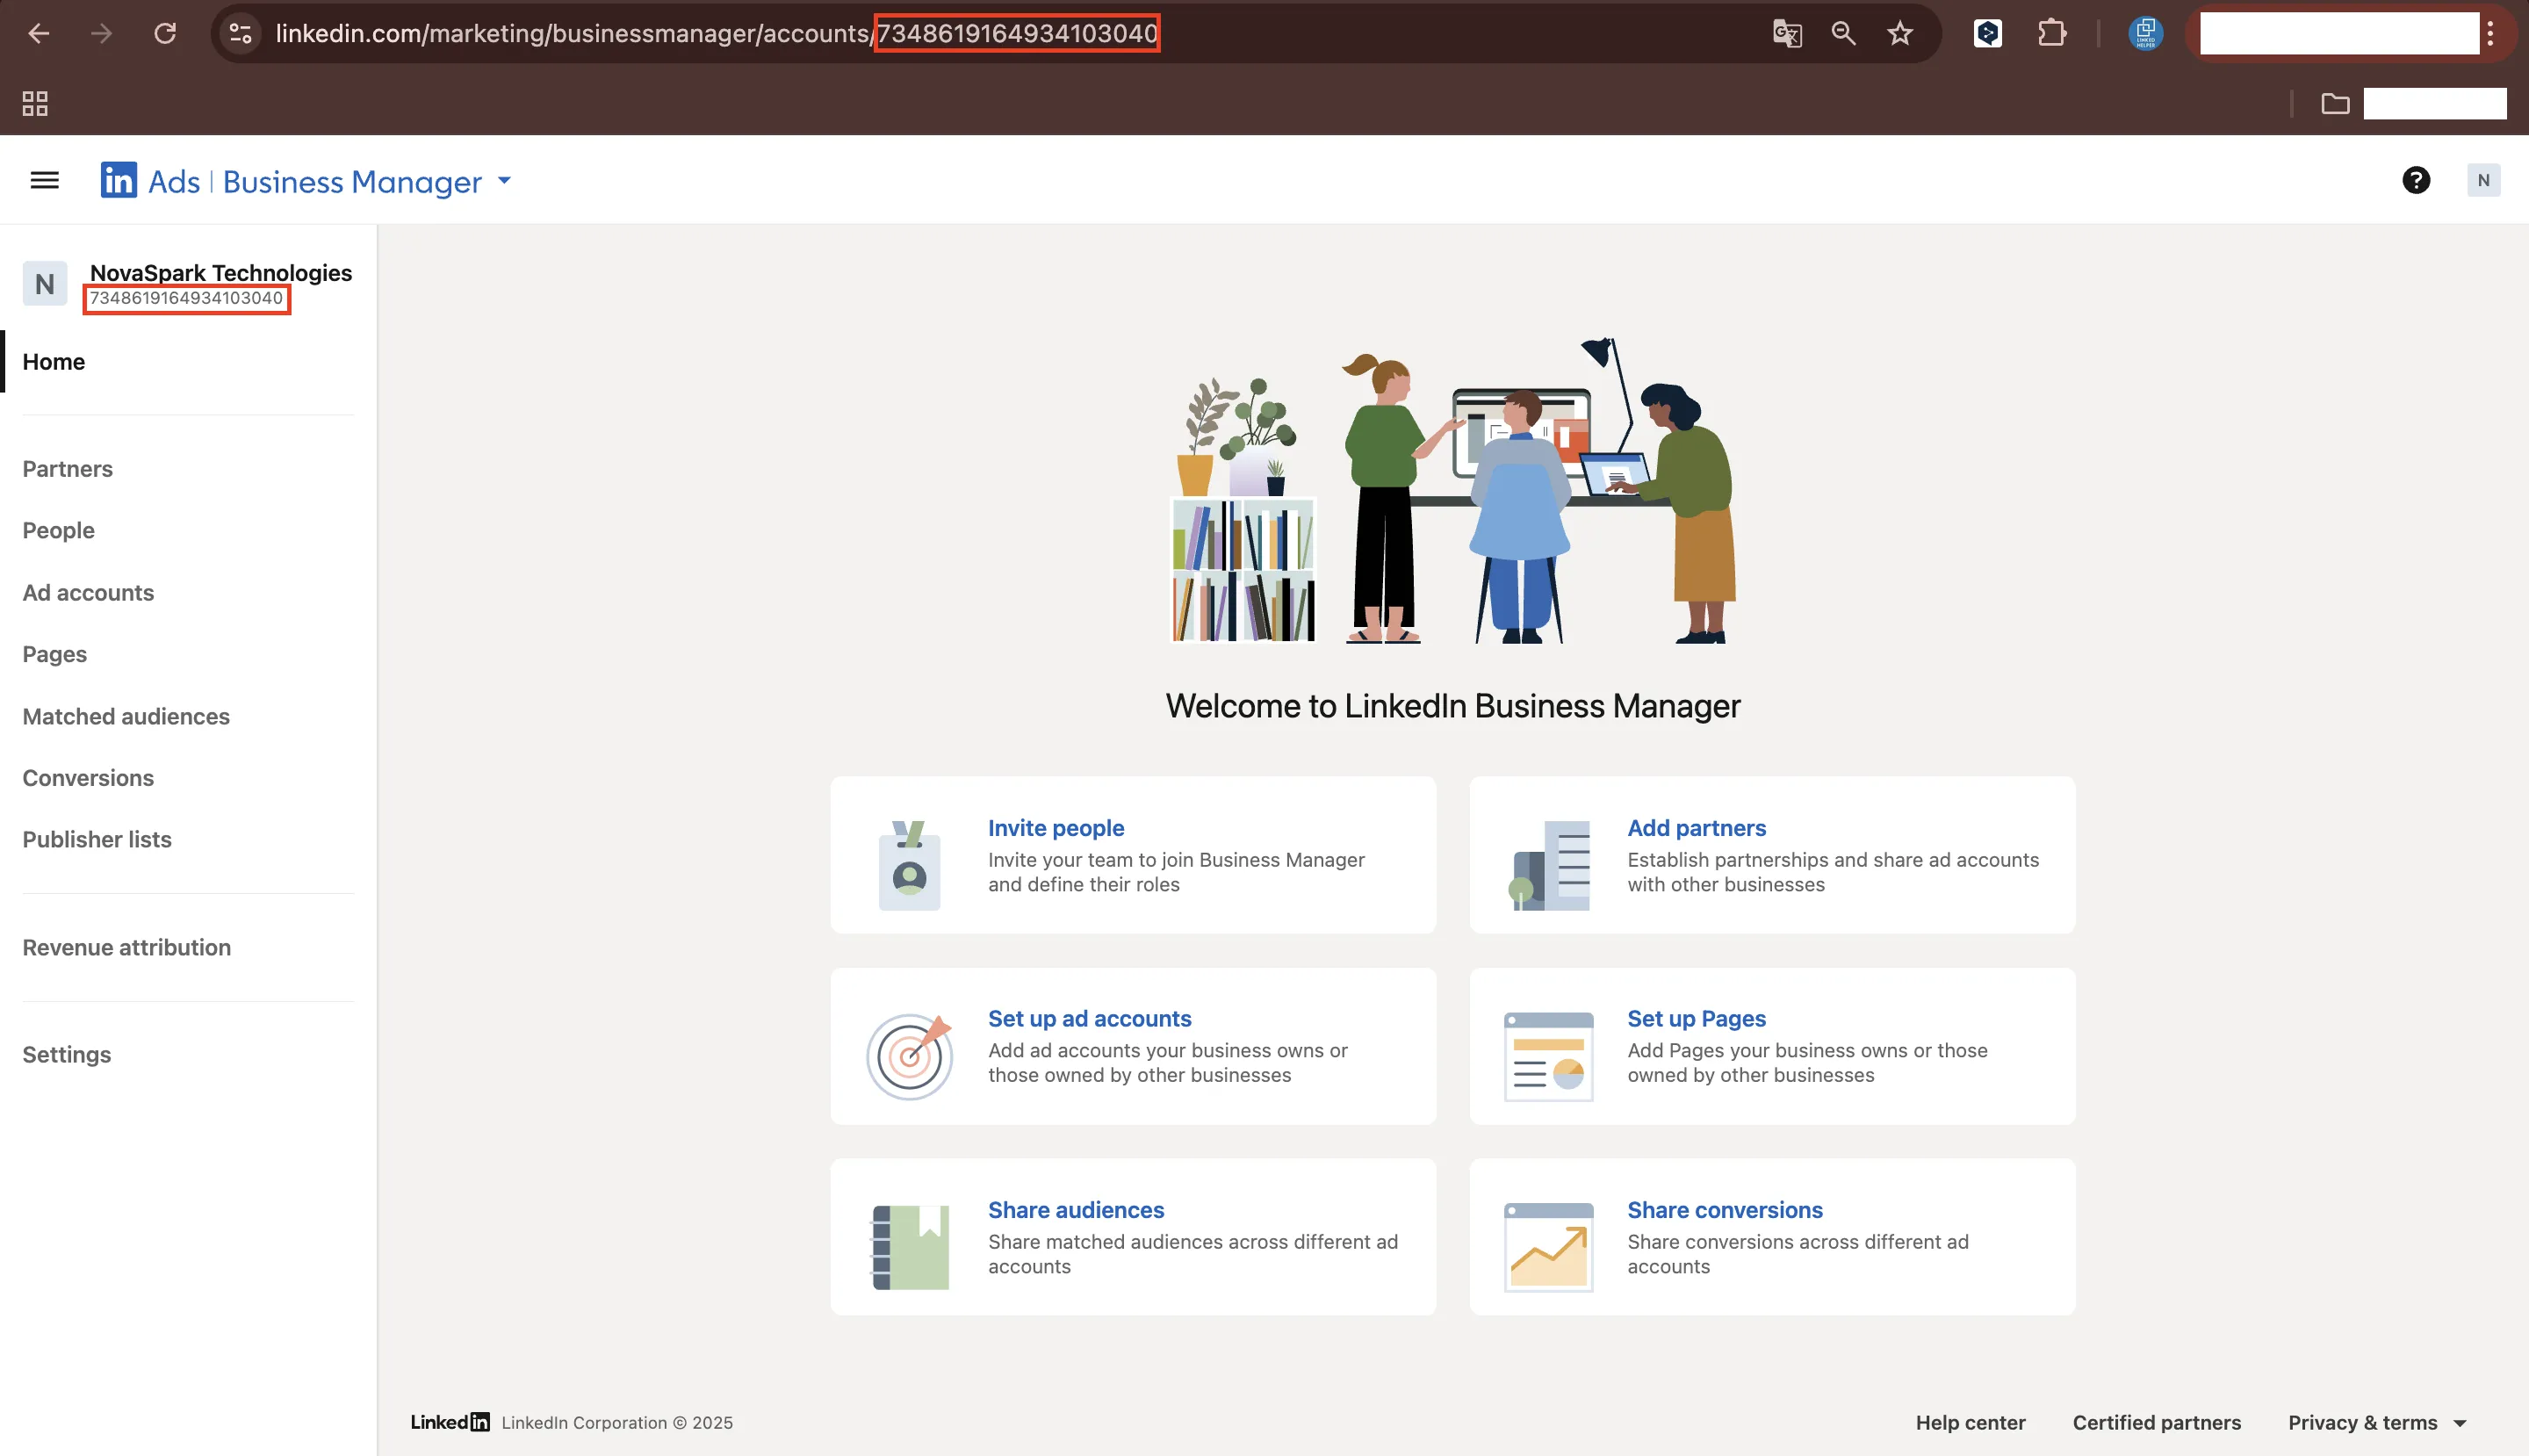Open the help question mark icon
Screen dimensions: 2529x1456
[x=2416, y=180]
